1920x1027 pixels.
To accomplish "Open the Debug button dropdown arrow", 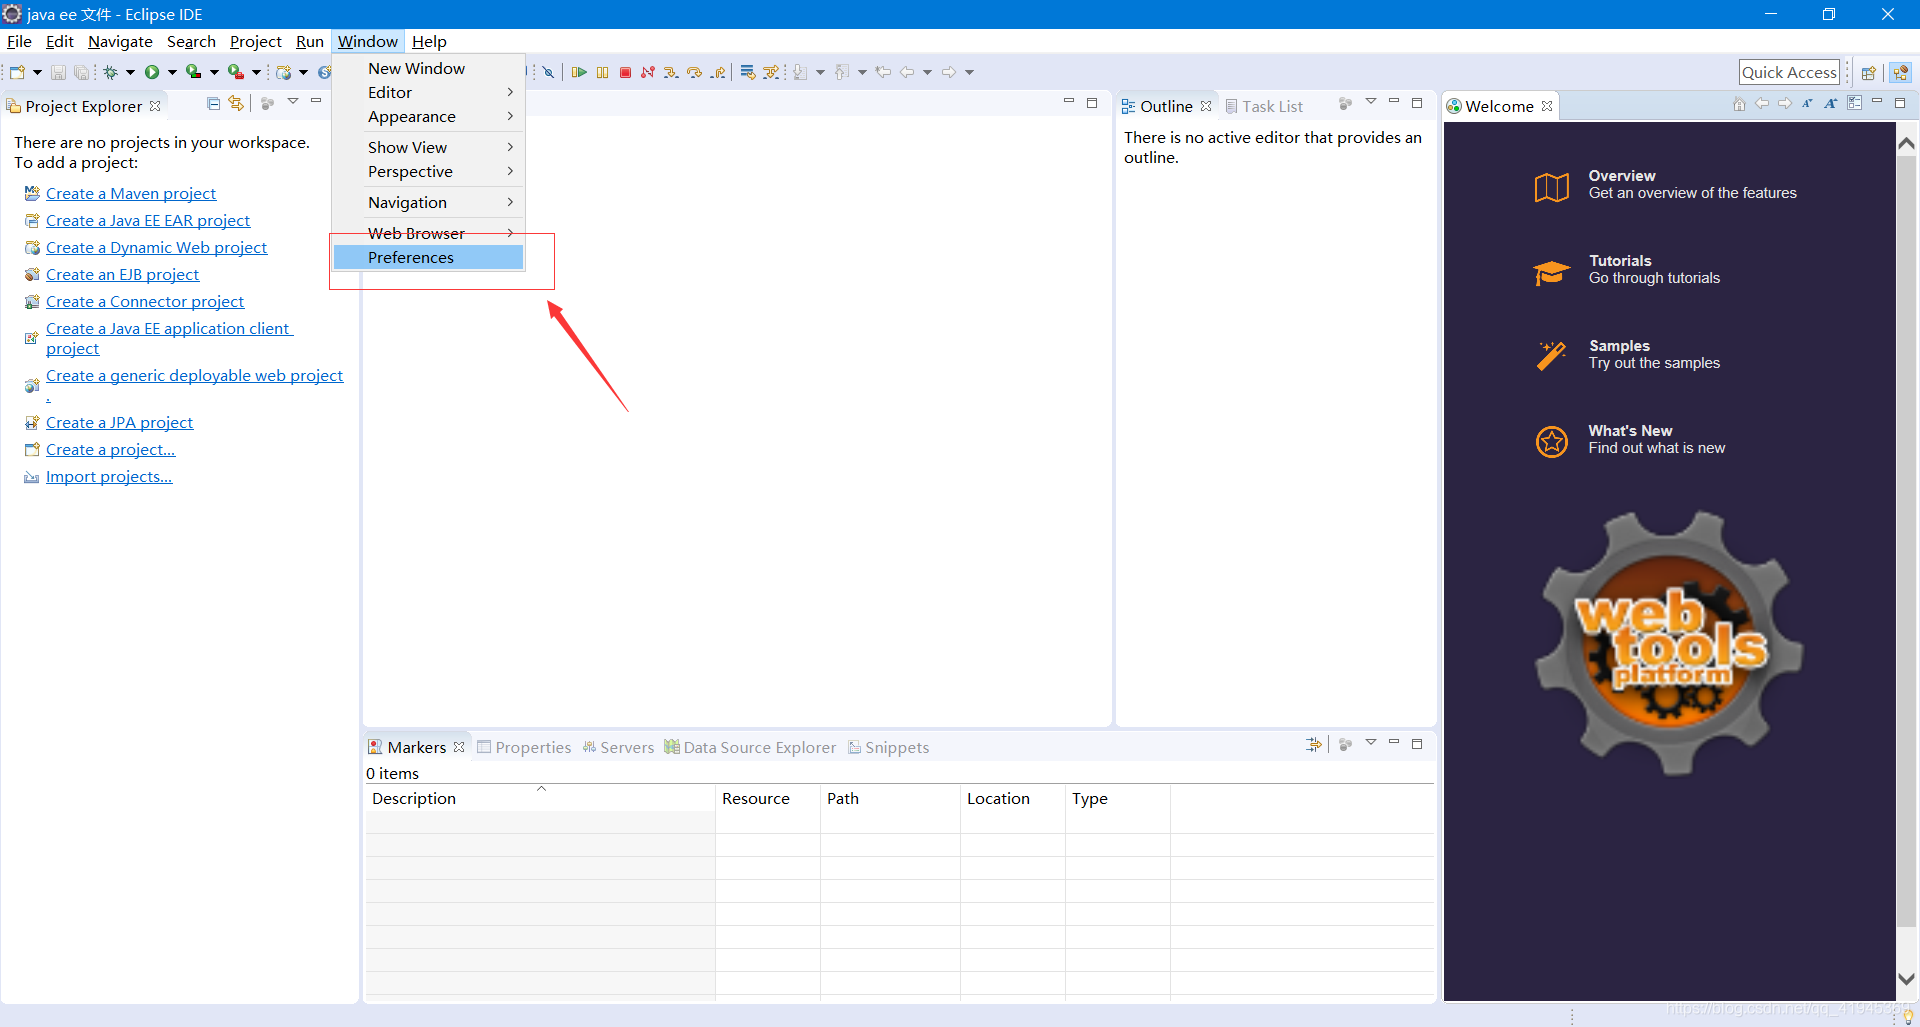I will pyautogui.click(x=130, y=72).
